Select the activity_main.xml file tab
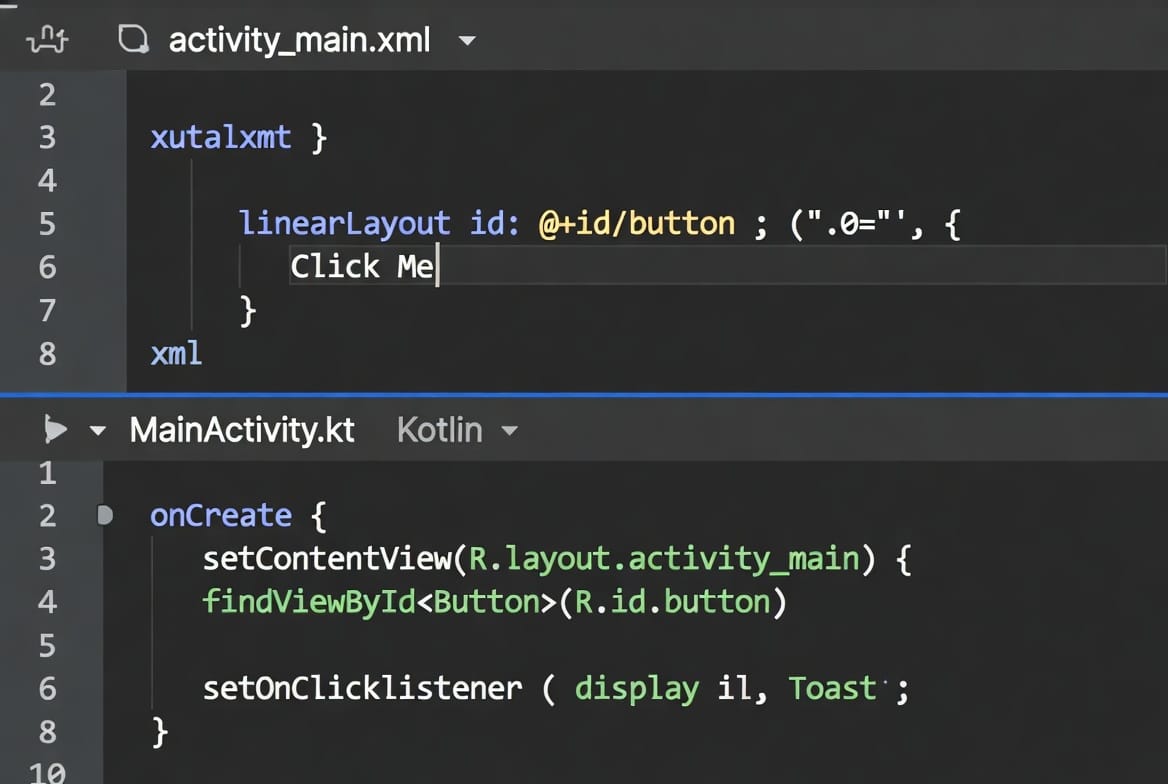Viewport: 1168px width, 784px height. click(x=299, y=40)
